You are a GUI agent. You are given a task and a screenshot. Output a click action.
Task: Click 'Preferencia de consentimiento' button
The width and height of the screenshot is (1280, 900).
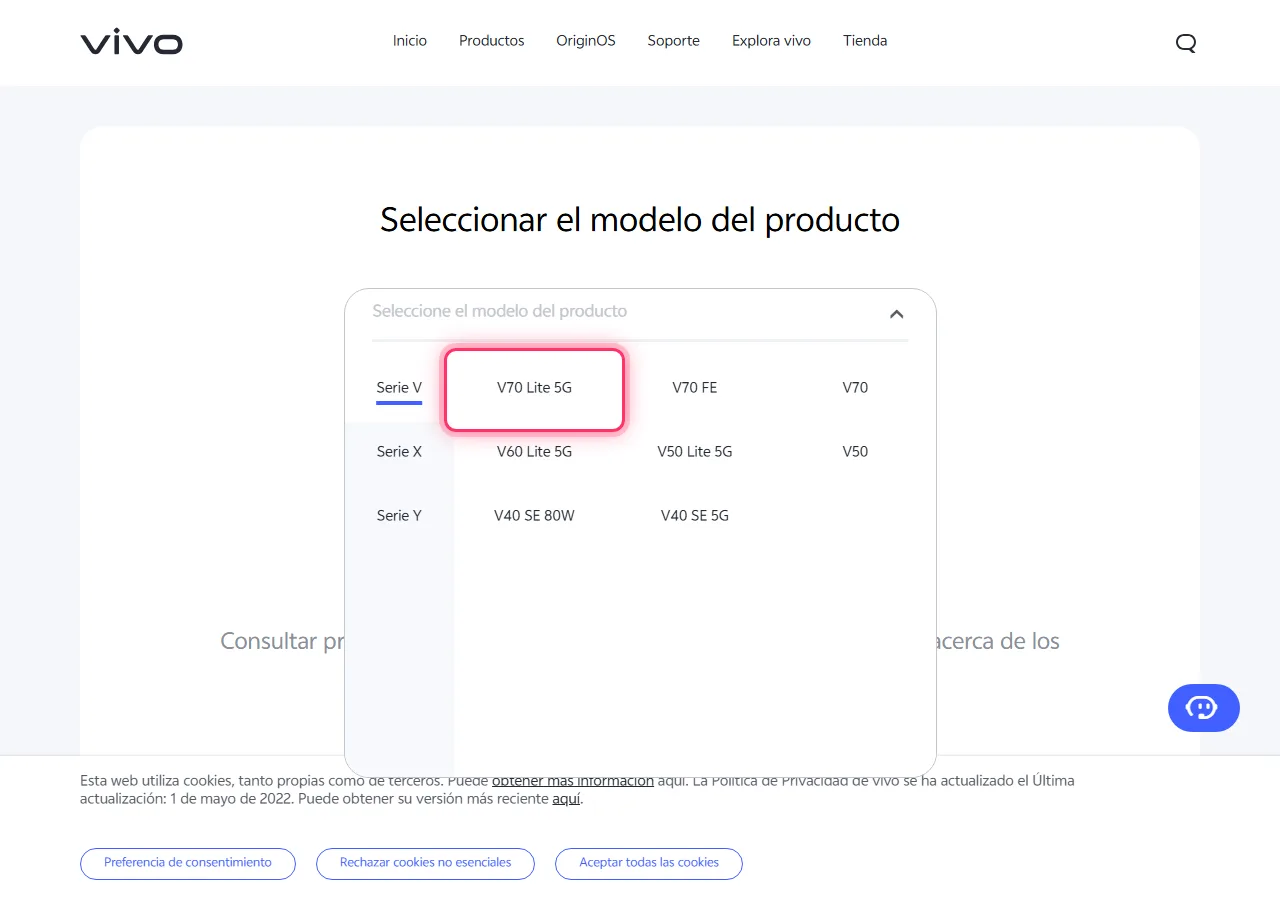pos(188,863)
